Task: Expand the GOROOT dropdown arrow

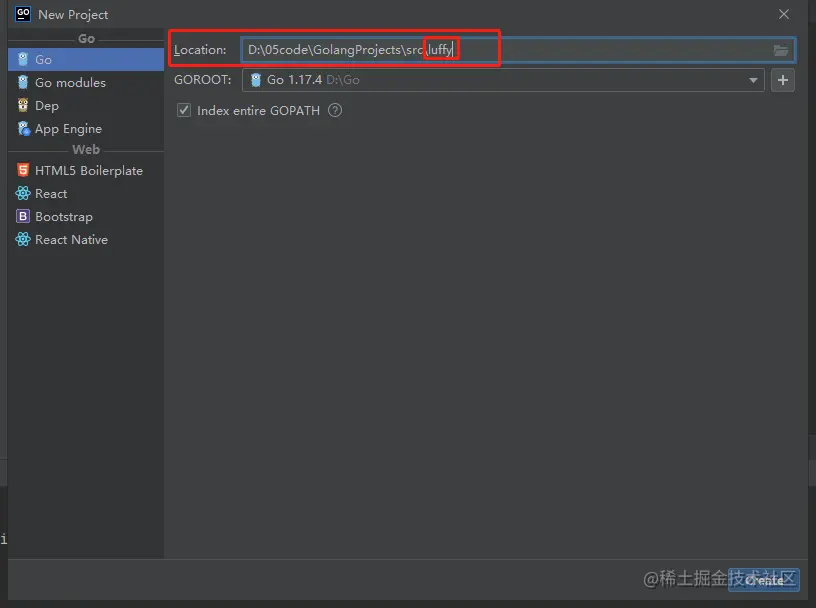Action: [x=753, y=80]
